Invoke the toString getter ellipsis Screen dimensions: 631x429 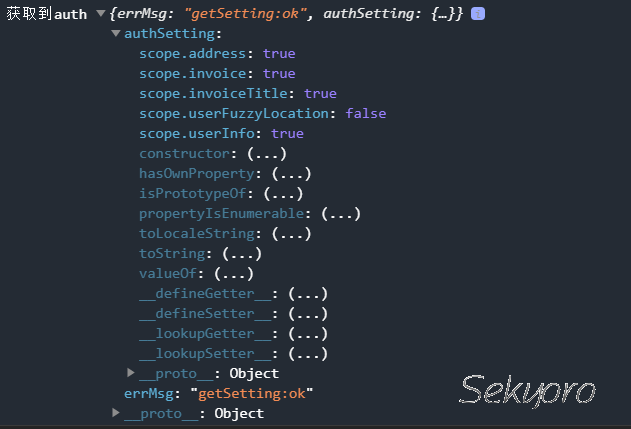point(242,254)
